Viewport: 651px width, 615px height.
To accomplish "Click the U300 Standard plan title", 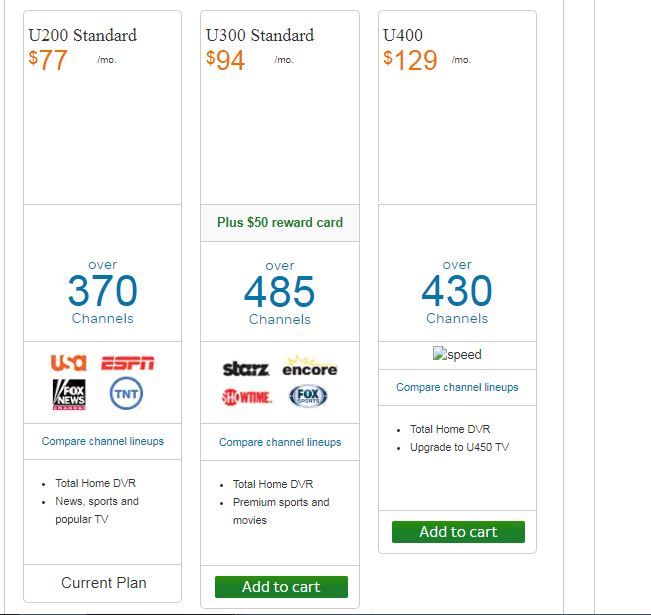I will click(260, 35).
